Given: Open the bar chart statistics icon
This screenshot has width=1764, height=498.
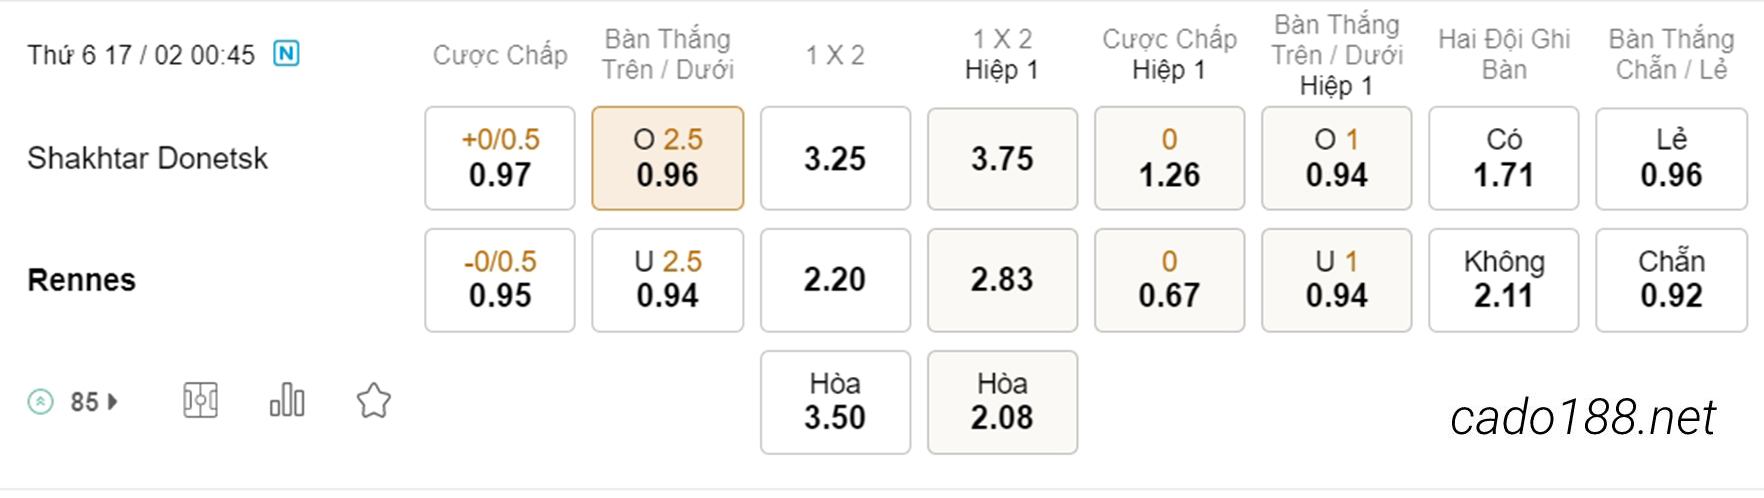Looking at the screenshot, I should click(287, 400).
